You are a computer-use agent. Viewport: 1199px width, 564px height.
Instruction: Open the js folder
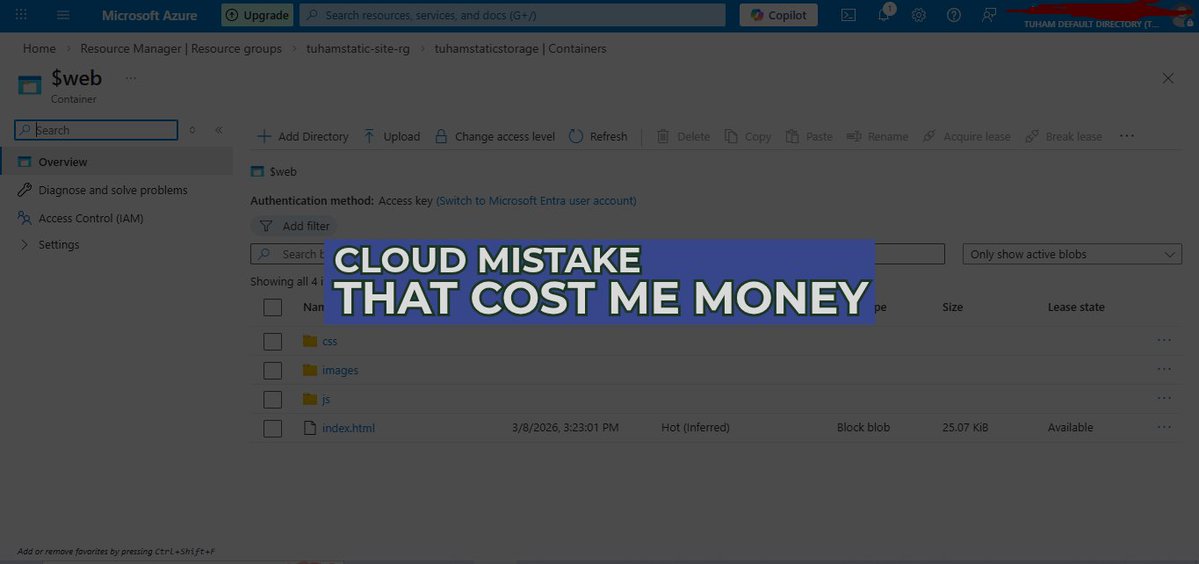pos(327,399)
